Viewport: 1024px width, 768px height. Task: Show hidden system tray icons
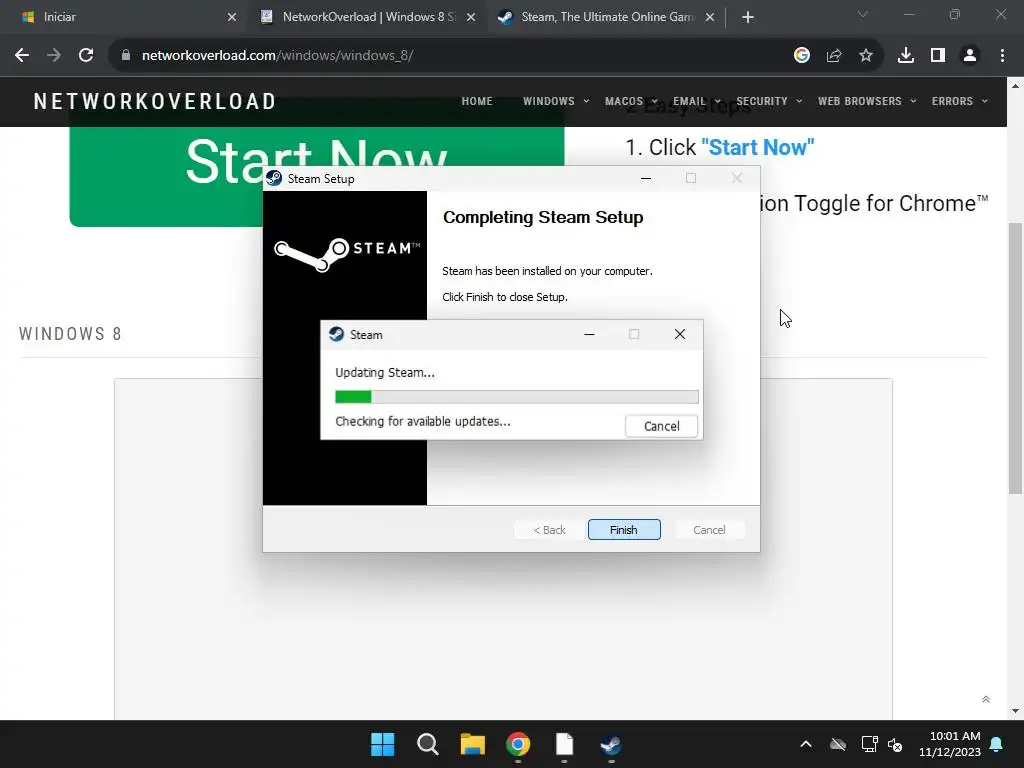click(x=806, y=744)
